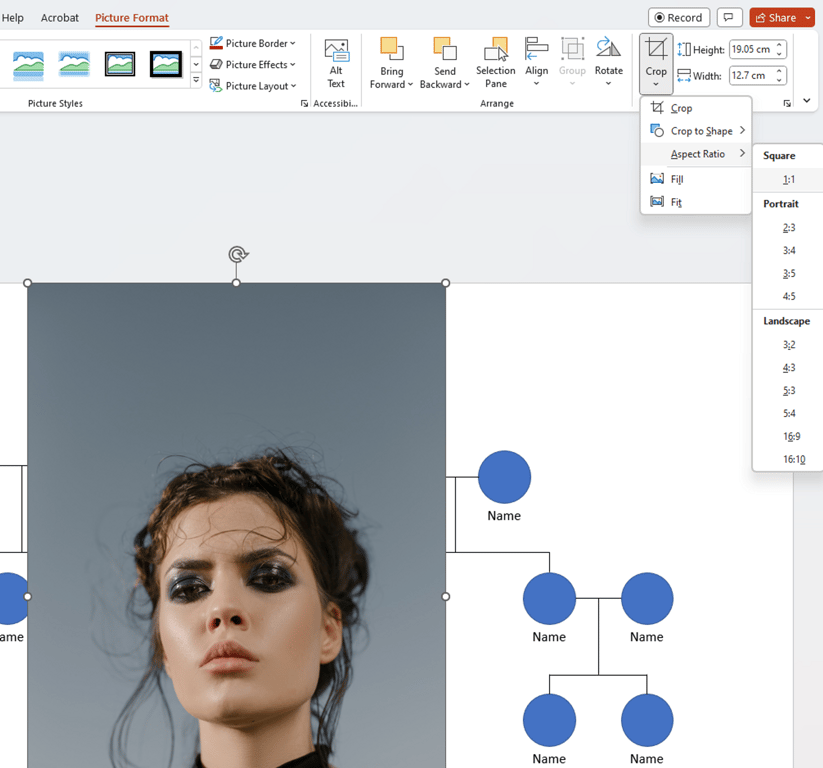Open the Size and Position dialog launcher
The height and width of the screenshot is (768, 823).
click(787, 103)
